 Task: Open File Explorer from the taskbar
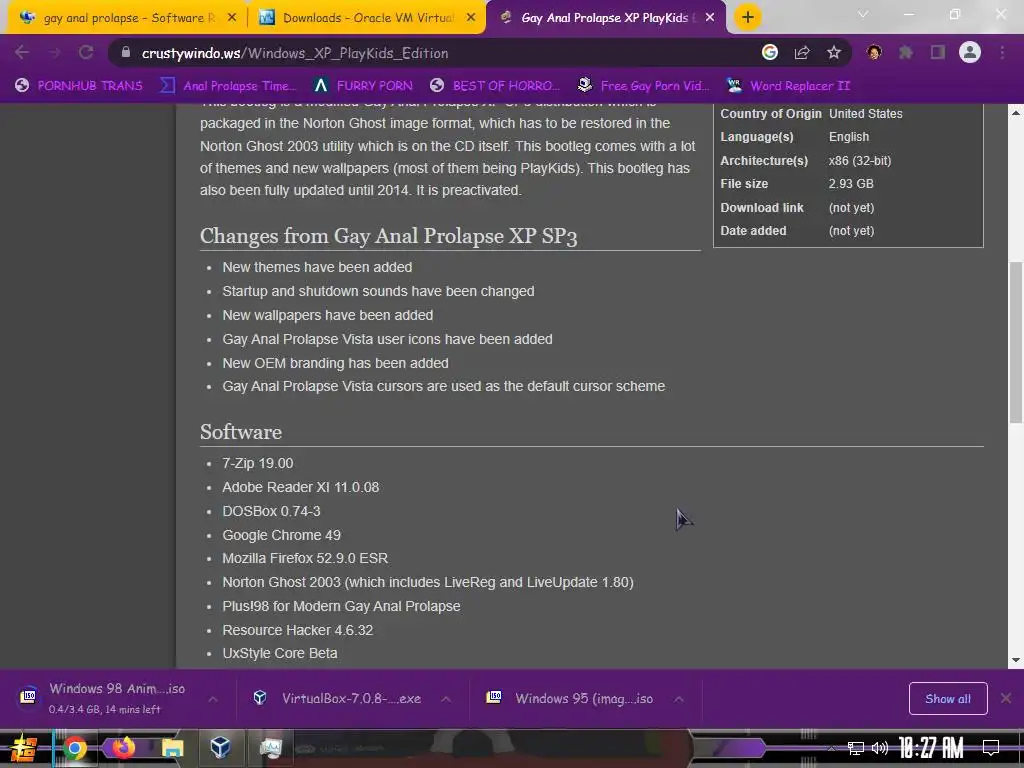[x=173, y=748]
